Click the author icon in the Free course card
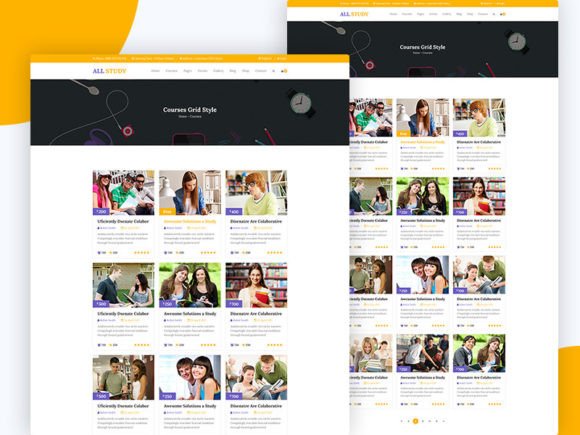580x435 pixels. pyautogui.click(x=165, y=228)
